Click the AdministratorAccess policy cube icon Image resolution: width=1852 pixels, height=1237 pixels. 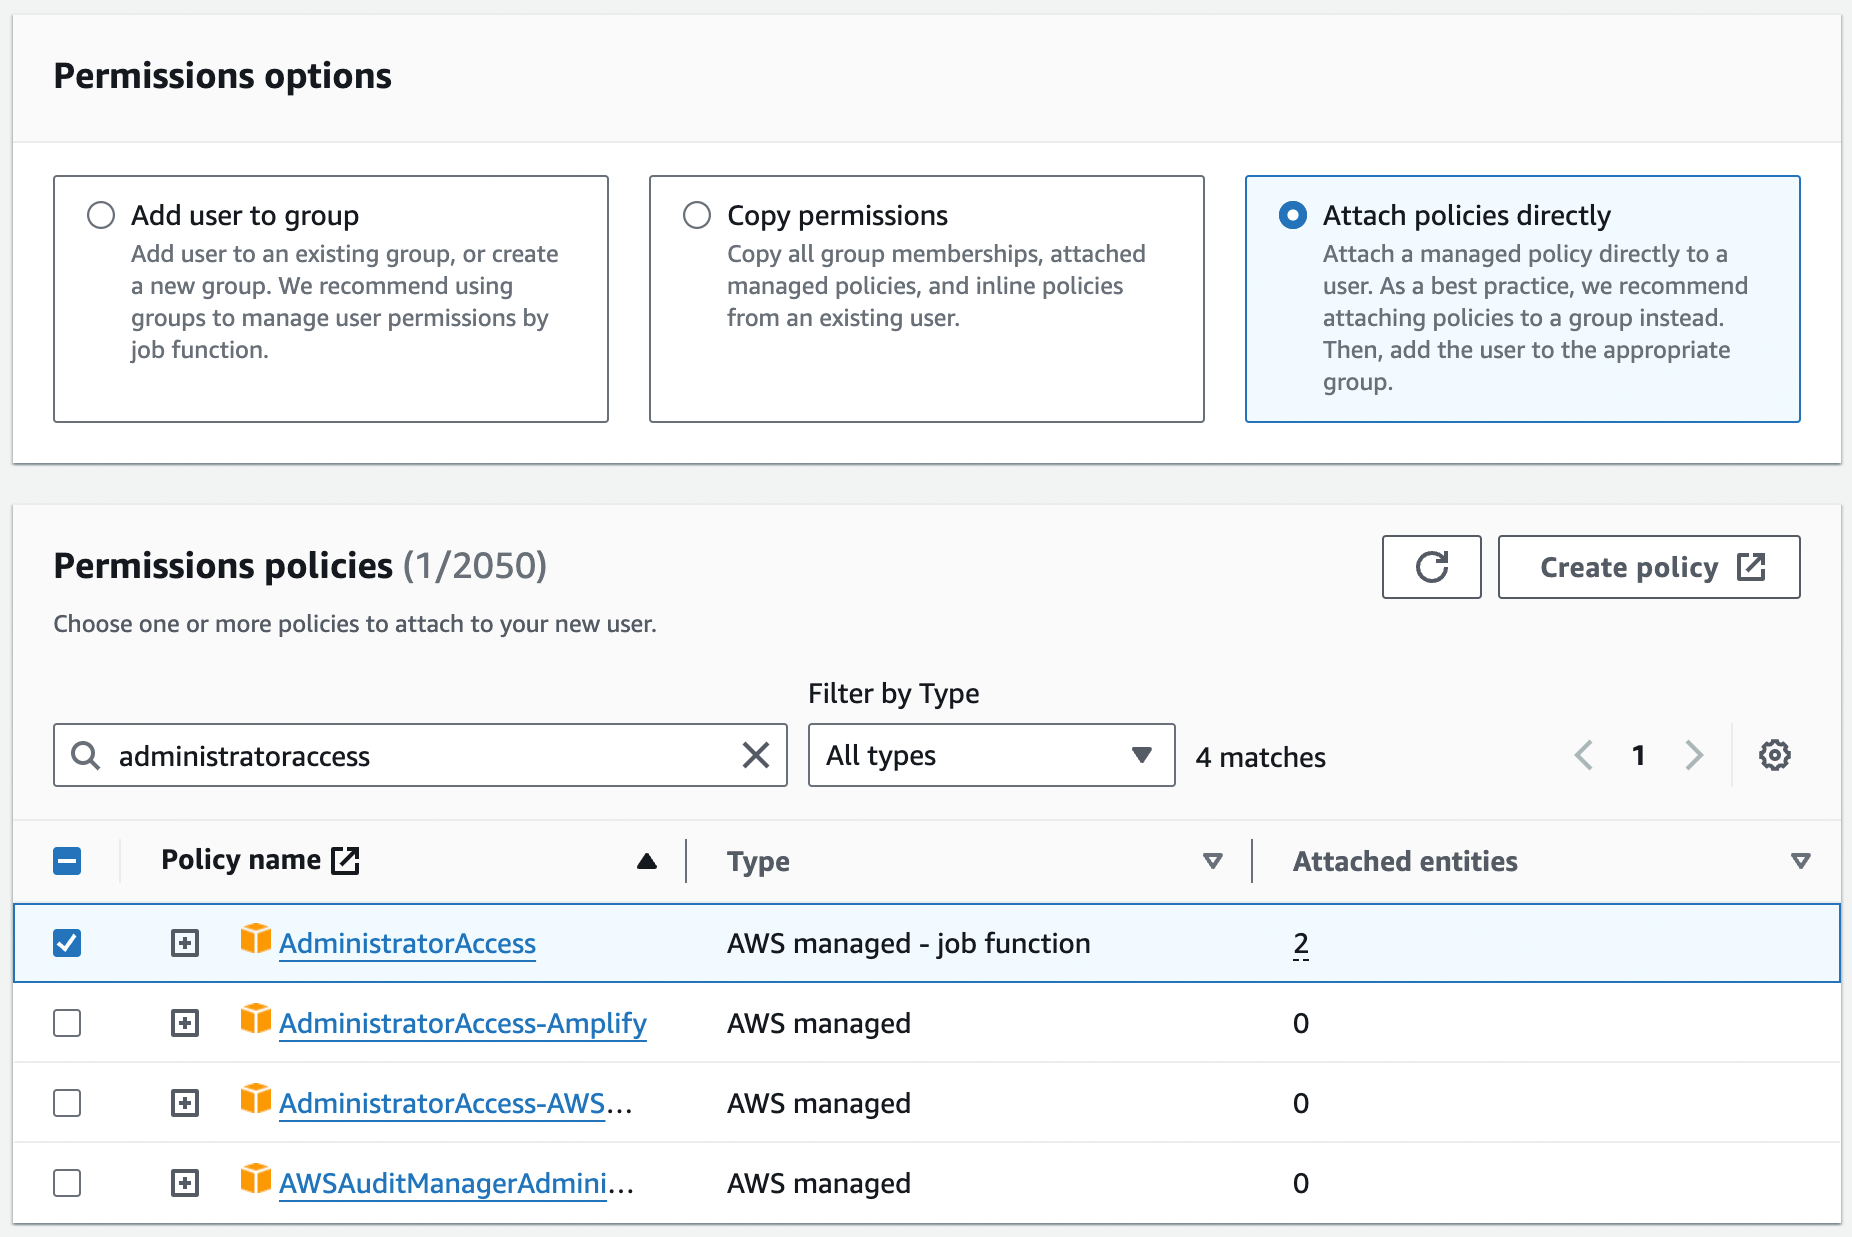256,938
